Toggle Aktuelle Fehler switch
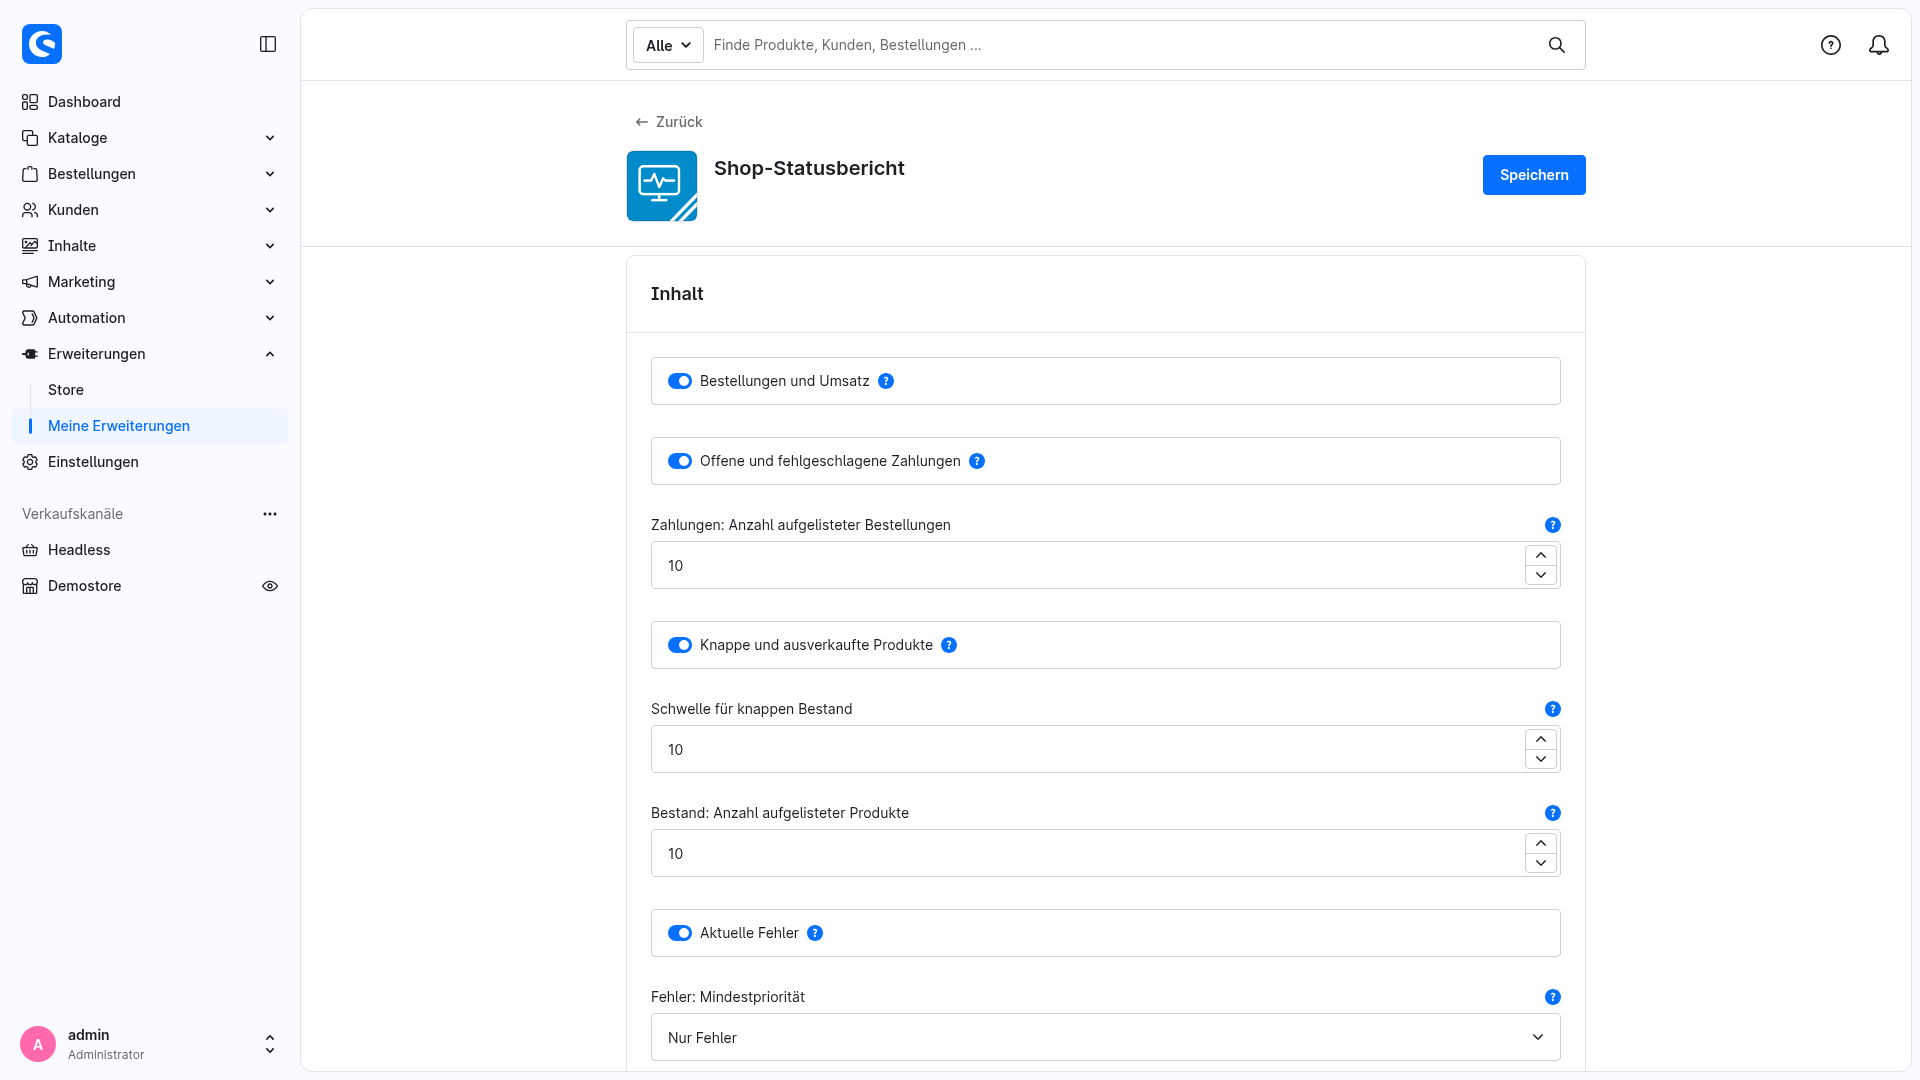The image size is (1920, 1080). click(680, 933)
